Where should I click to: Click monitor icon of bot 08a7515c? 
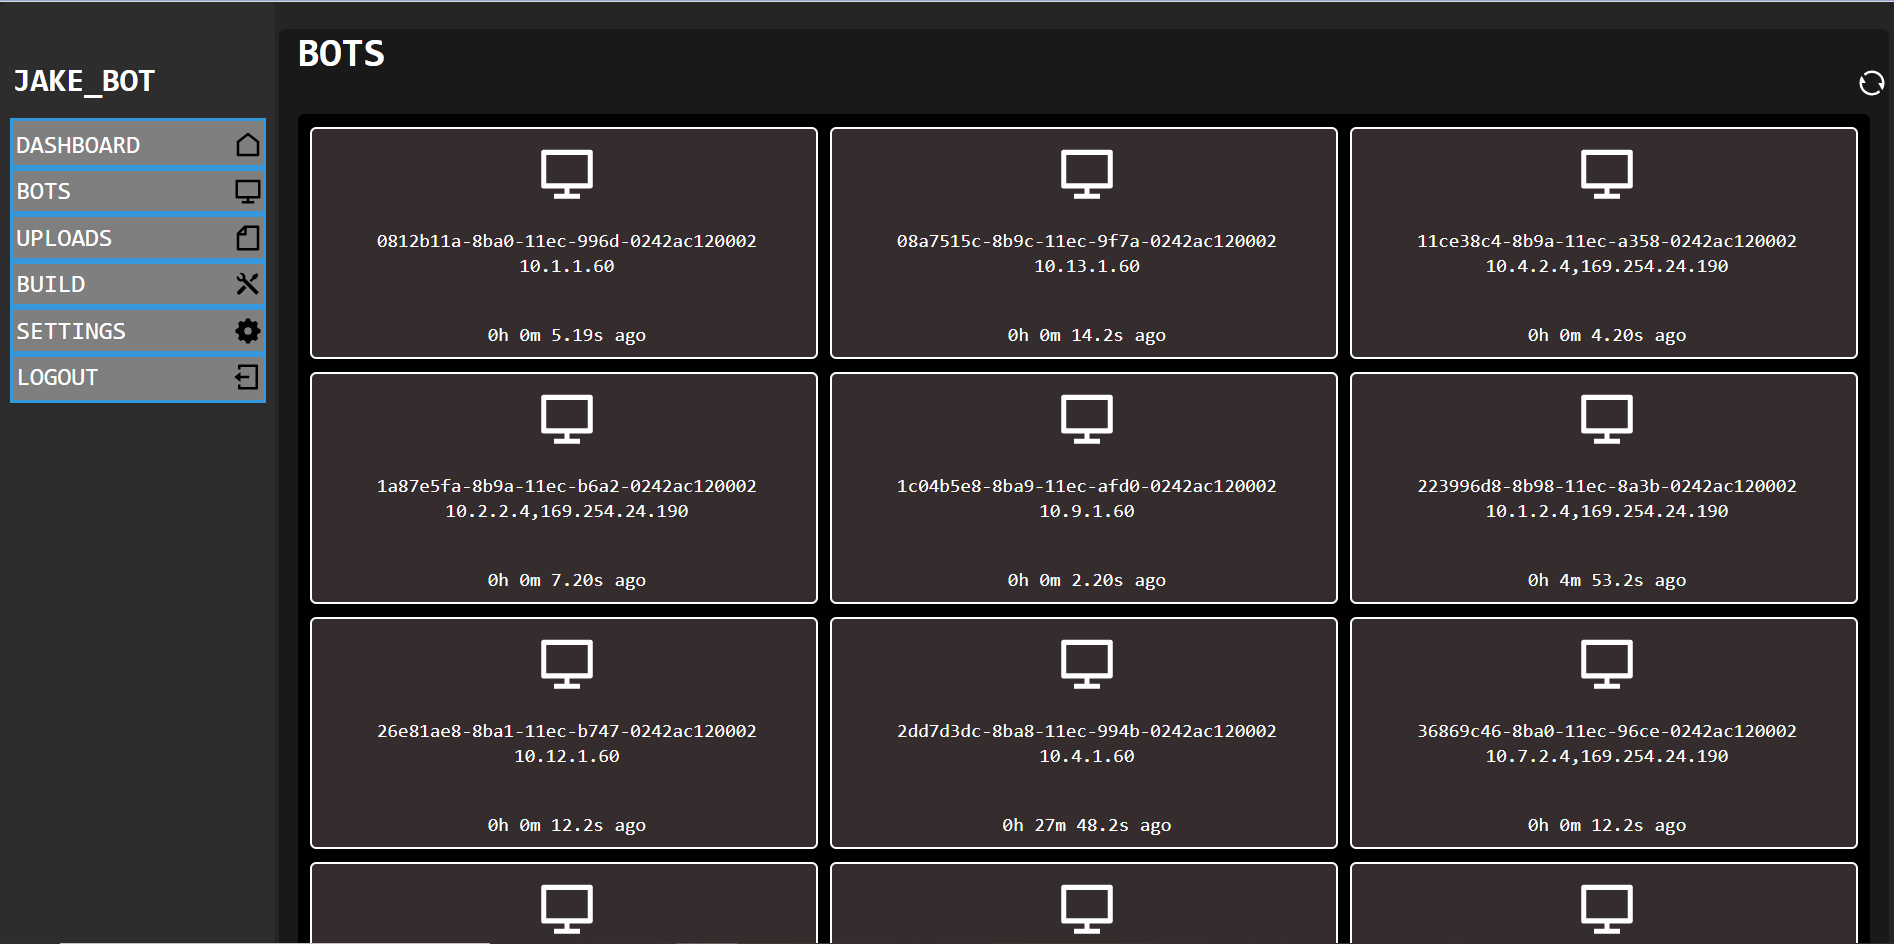1087,174
